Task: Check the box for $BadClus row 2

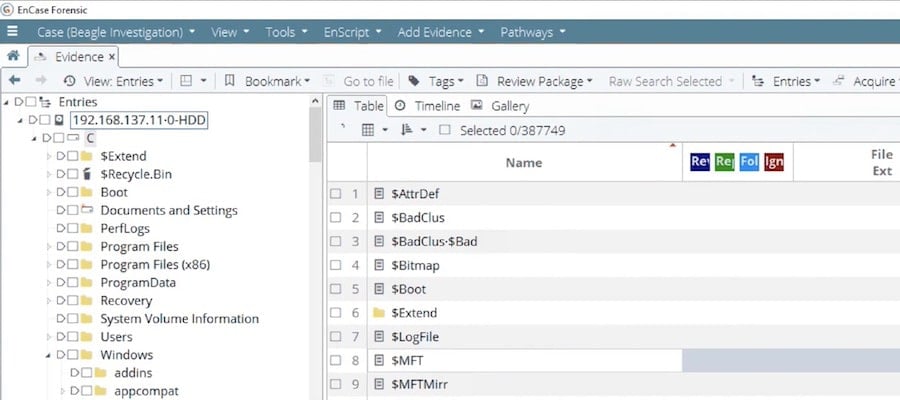Action: (x=336, y=218)
